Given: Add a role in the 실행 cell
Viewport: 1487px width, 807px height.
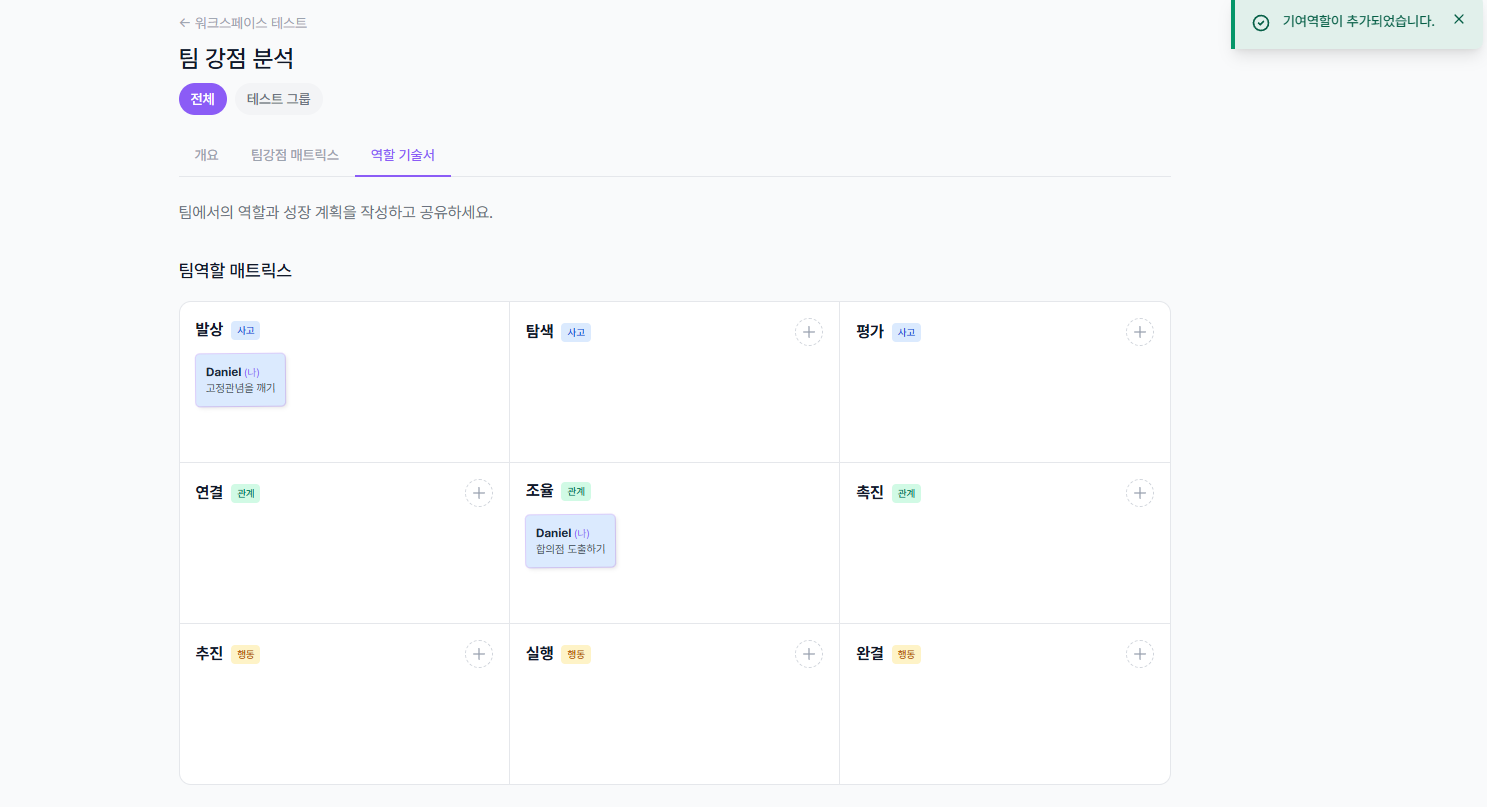Looking at the screenshot, I should [808, 653].
